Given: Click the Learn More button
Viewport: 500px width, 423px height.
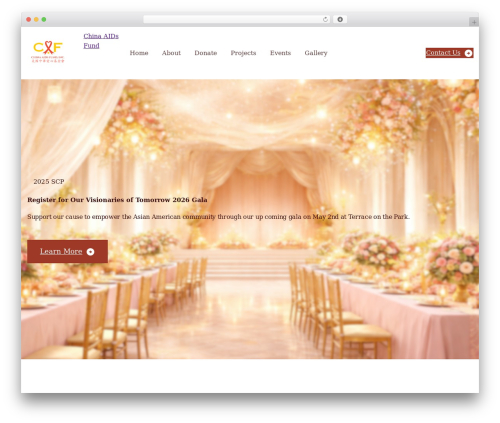Looking at the screenshot, I should [67, 251].
